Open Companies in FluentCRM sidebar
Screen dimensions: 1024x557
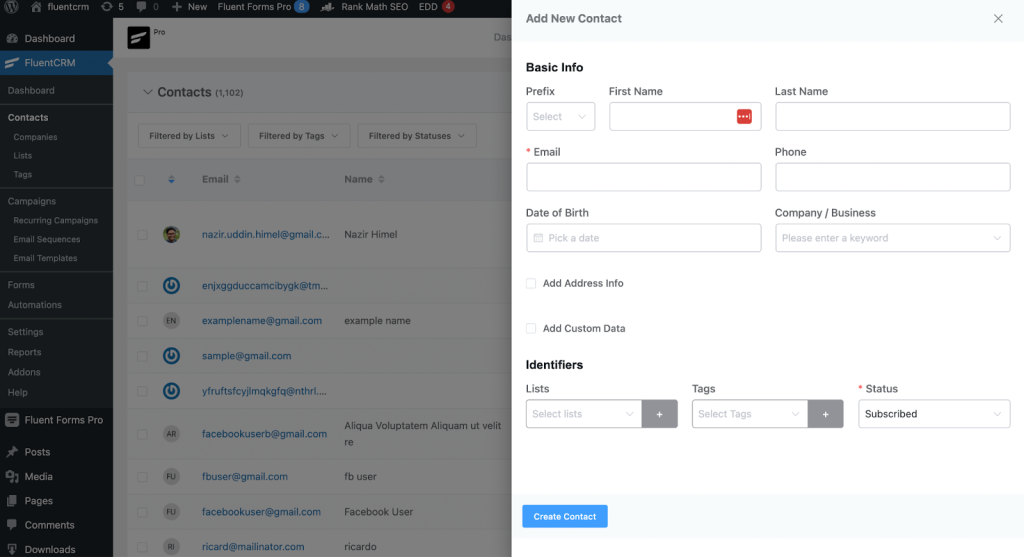[x=35, y=137]
